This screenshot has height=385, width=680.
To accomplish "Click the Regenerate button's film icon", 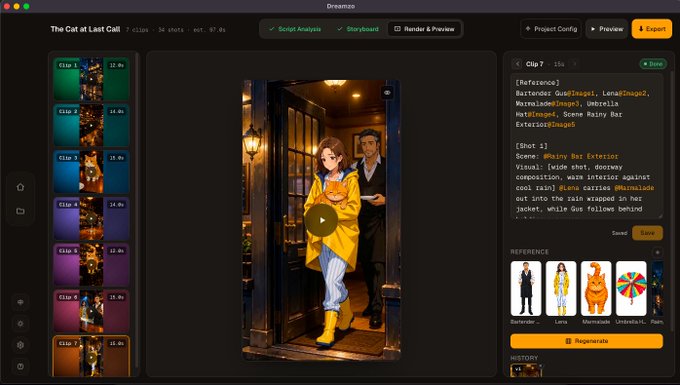I will (x=568, y=341).
